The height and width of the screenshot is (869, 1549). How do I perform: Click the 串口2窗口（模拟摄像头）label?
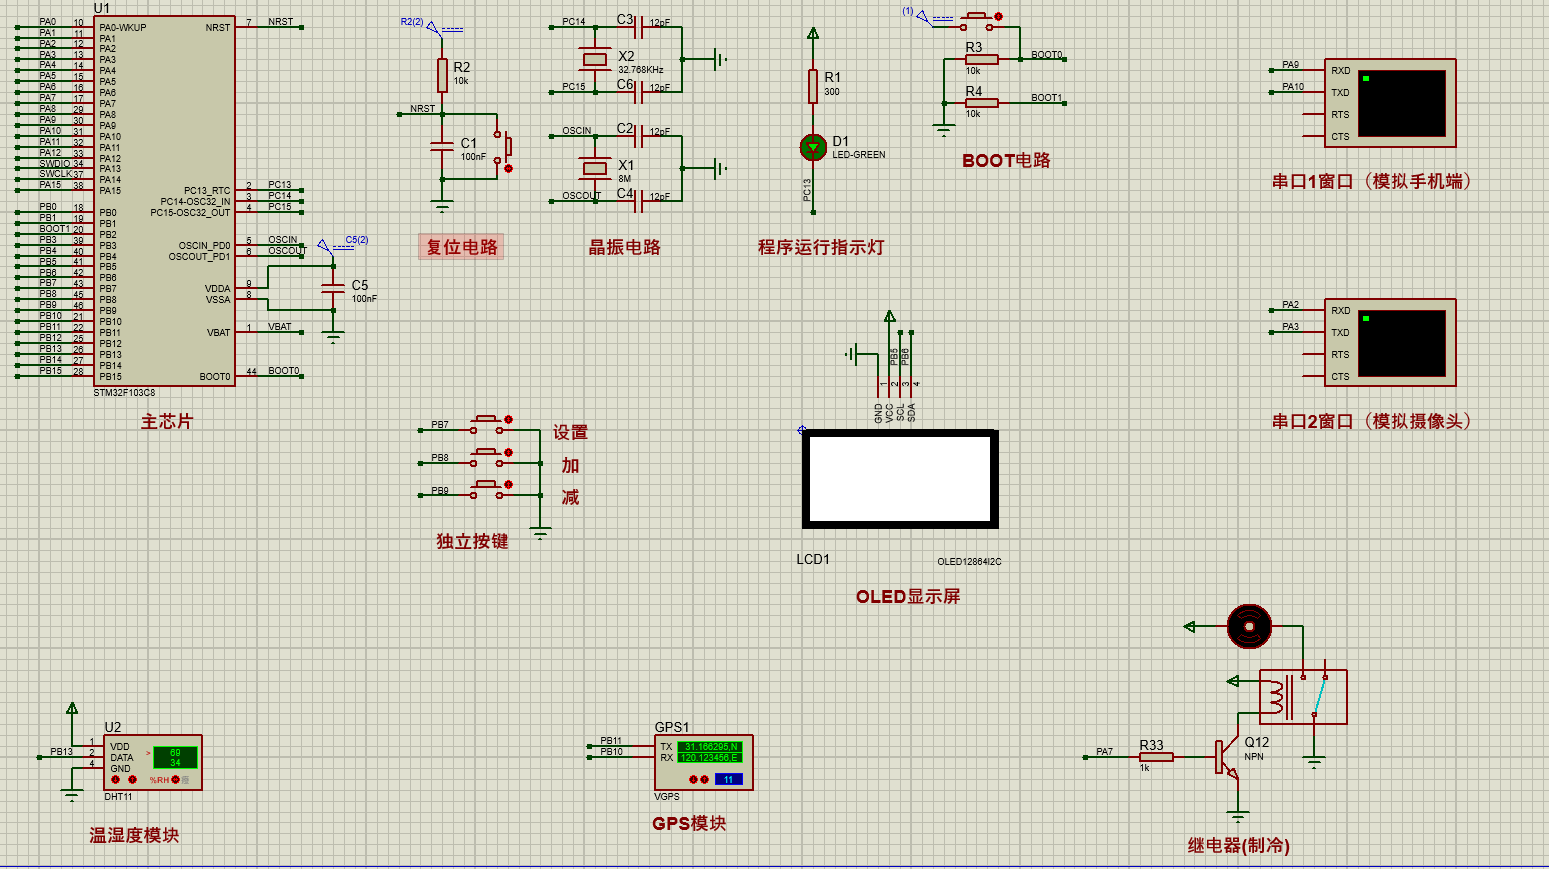tap(1371, 421)
